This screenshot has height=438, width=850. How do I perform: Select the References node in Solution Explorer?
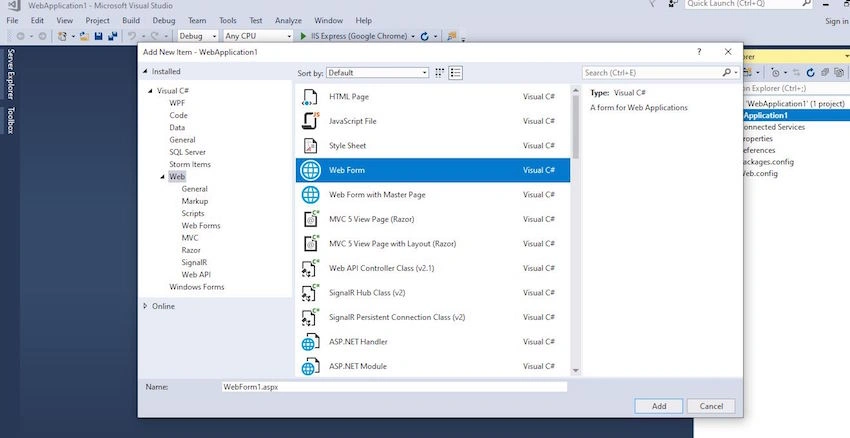[758, 150]
